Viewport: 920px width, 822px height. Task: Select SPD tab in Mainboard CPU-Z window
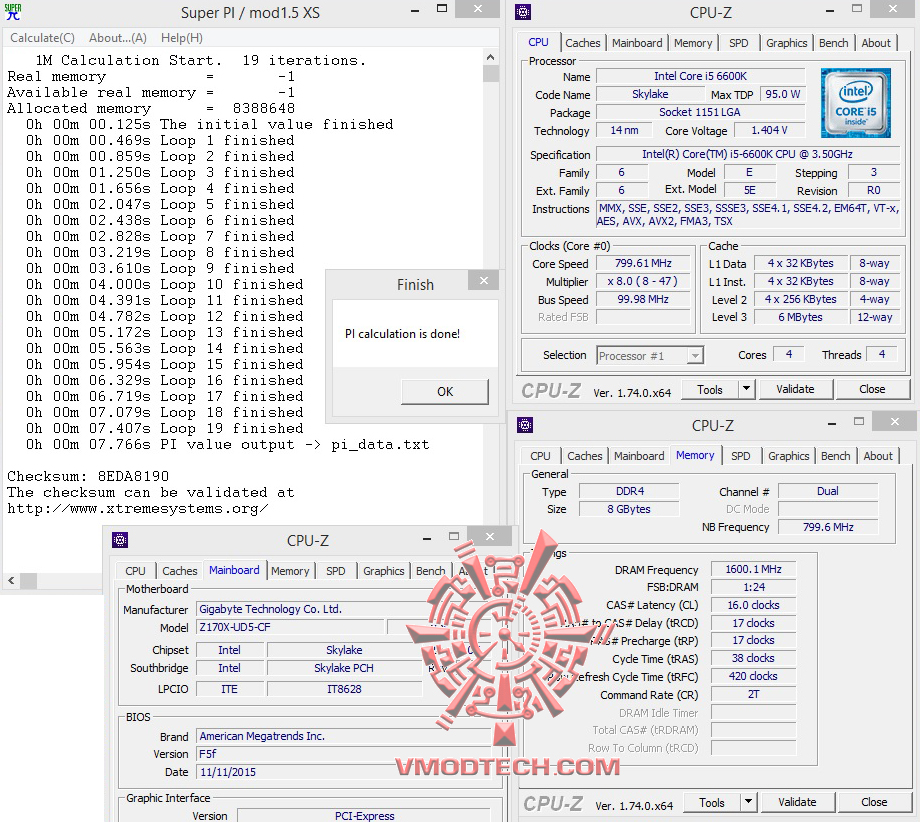click(x=336, y=571)
